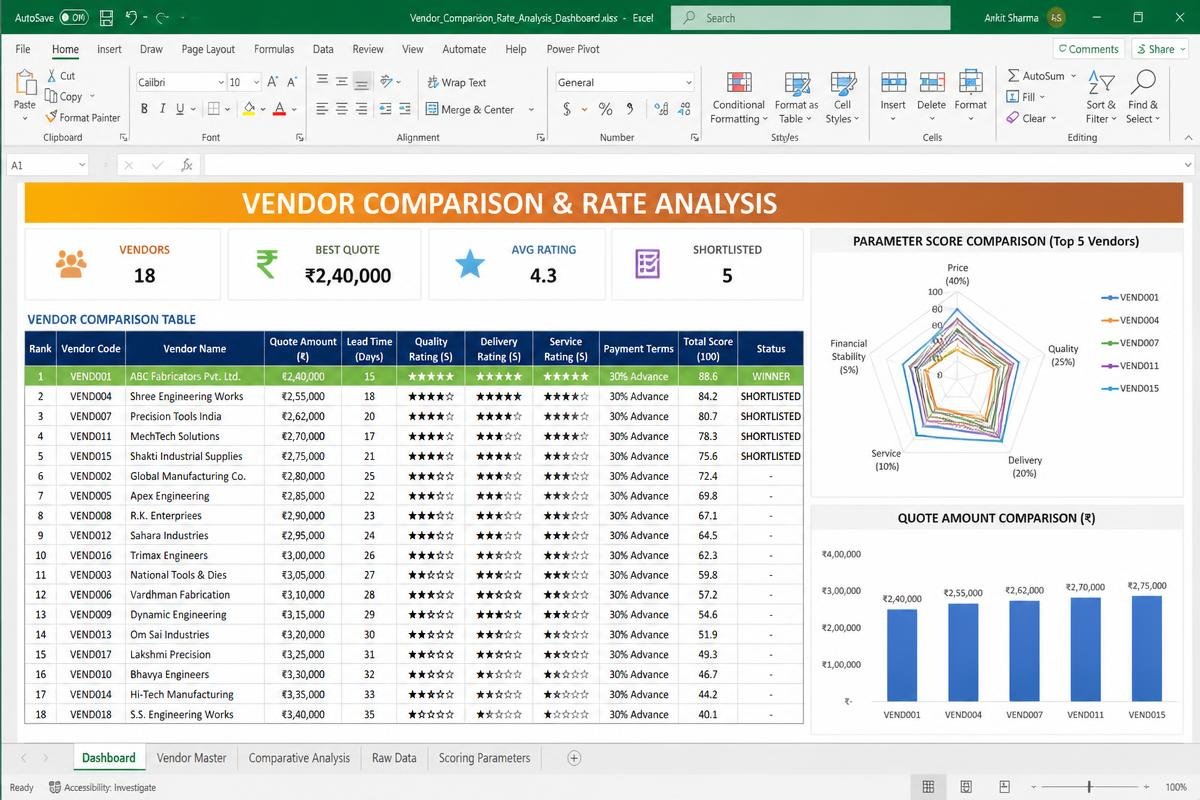Add new sheet with plus button
The image size is (1200, 800).
click(x=574, y=758)
